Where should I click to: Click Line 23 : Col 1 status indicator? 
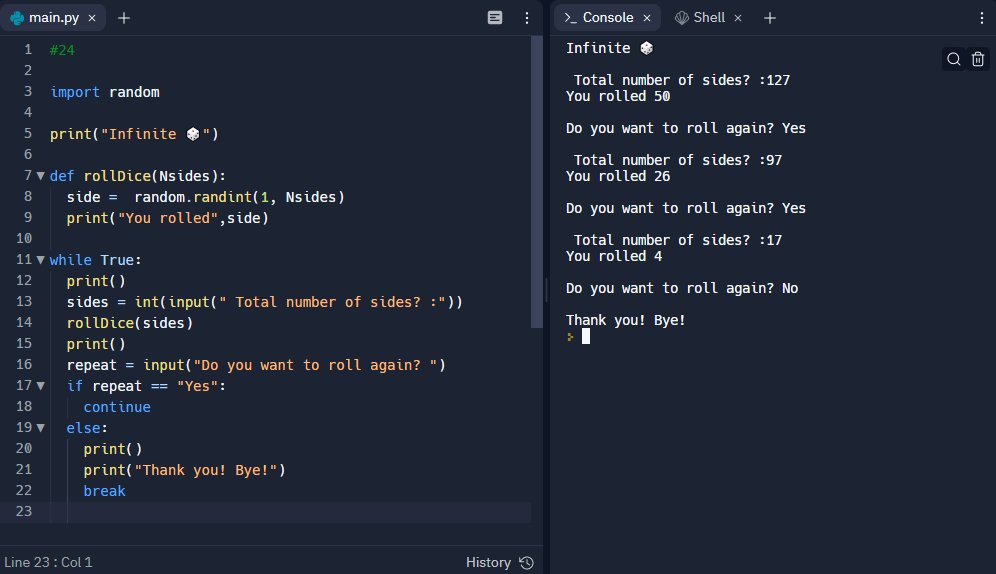[x=48, y=563]
